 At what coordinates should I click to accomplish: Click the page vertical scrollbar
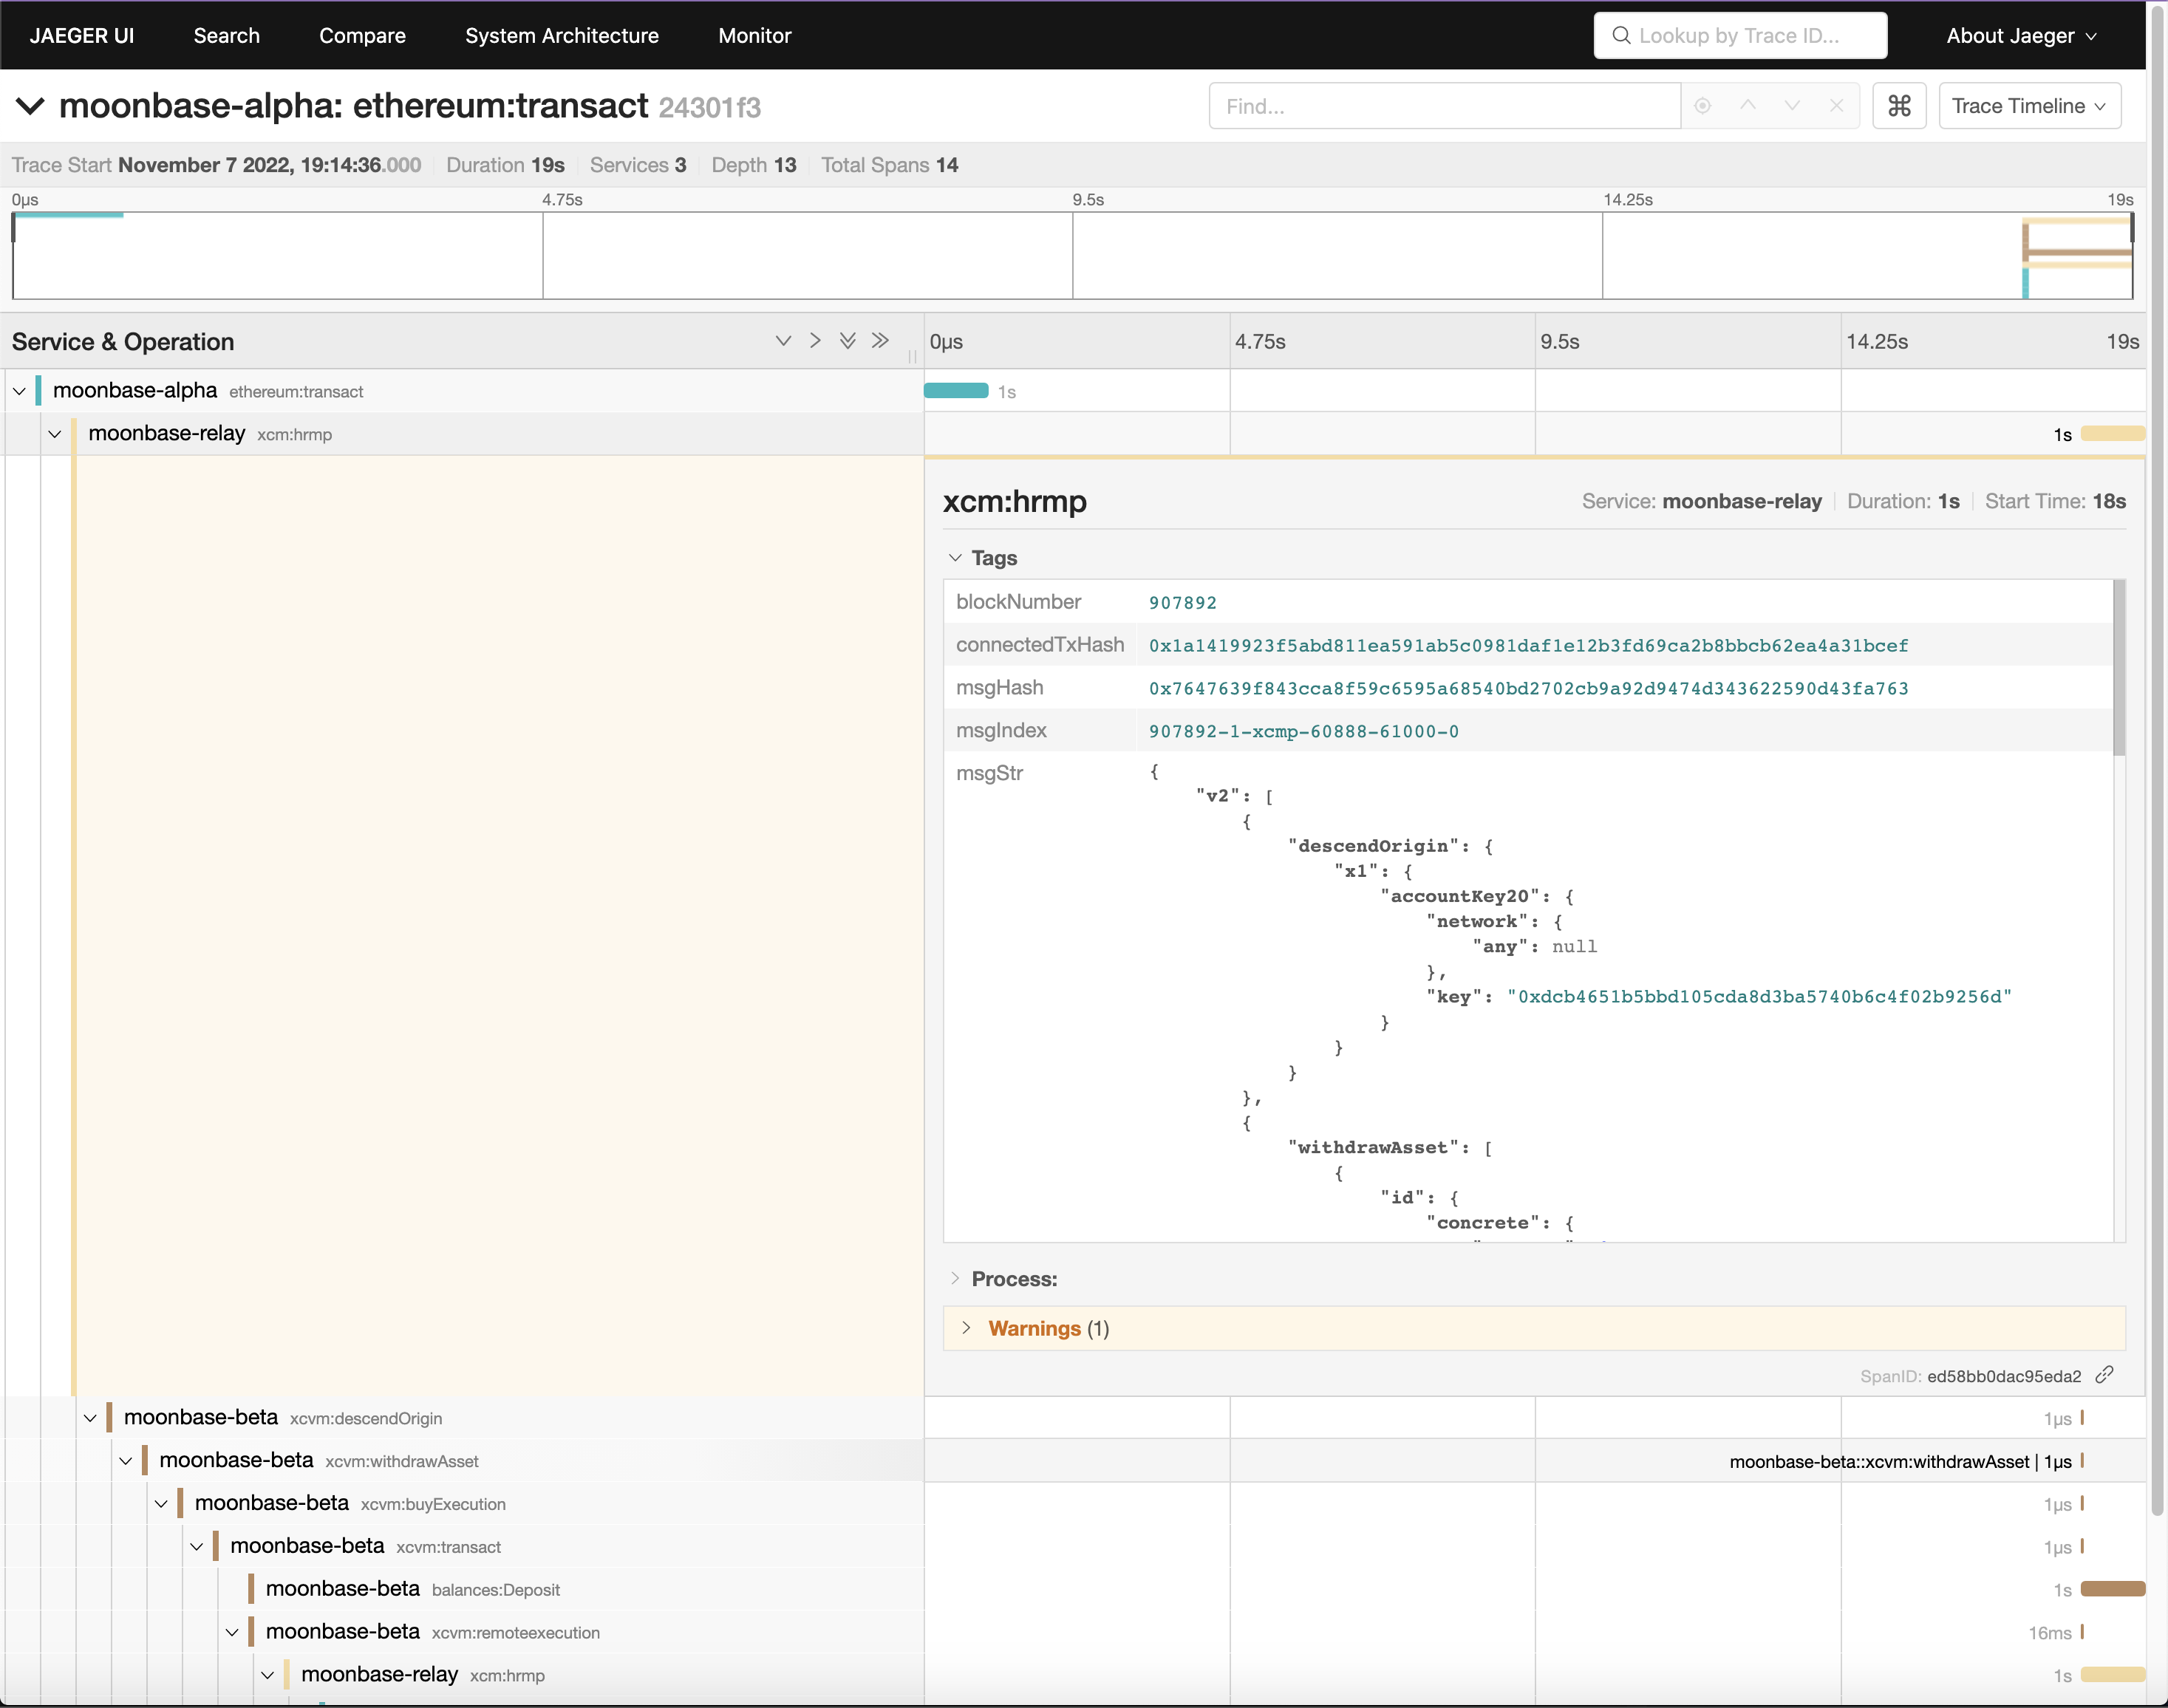(x=2158, y=760)
